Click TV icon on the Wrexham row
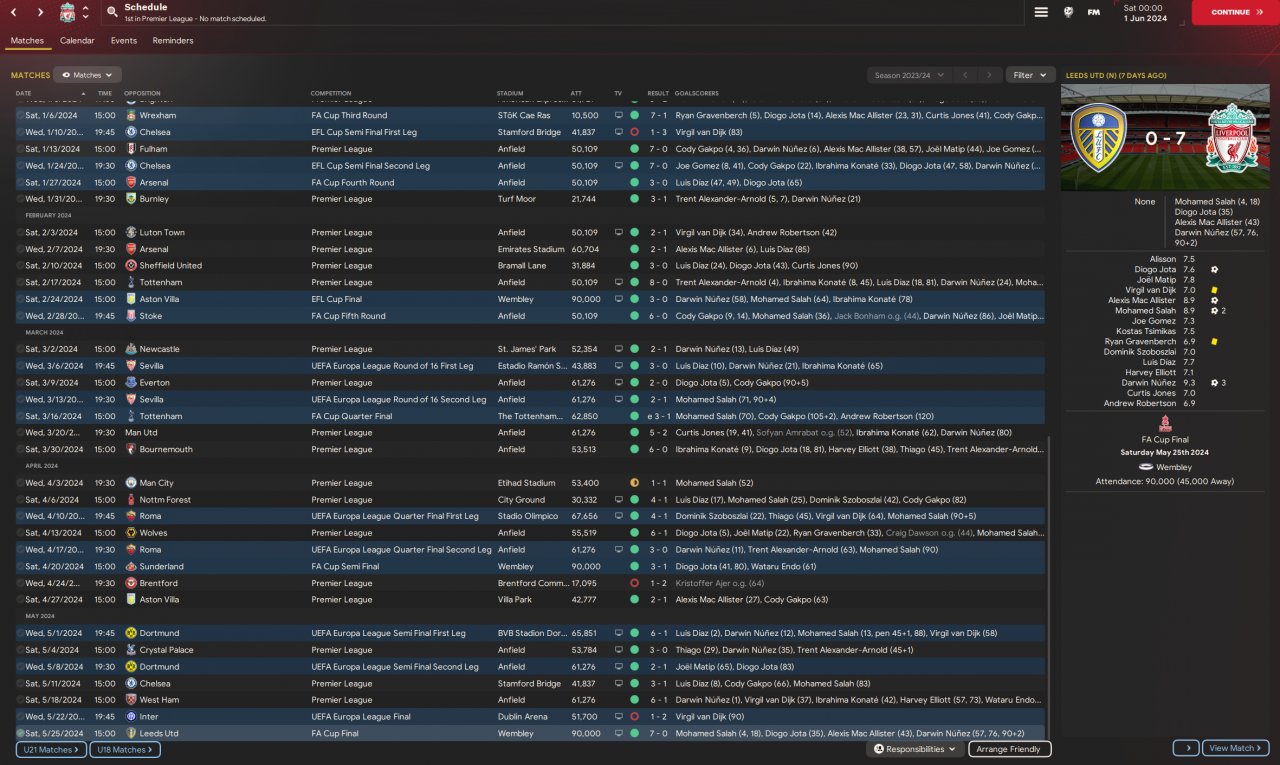The height and width of the screenshot is (765, 1280). coord(618,115)
